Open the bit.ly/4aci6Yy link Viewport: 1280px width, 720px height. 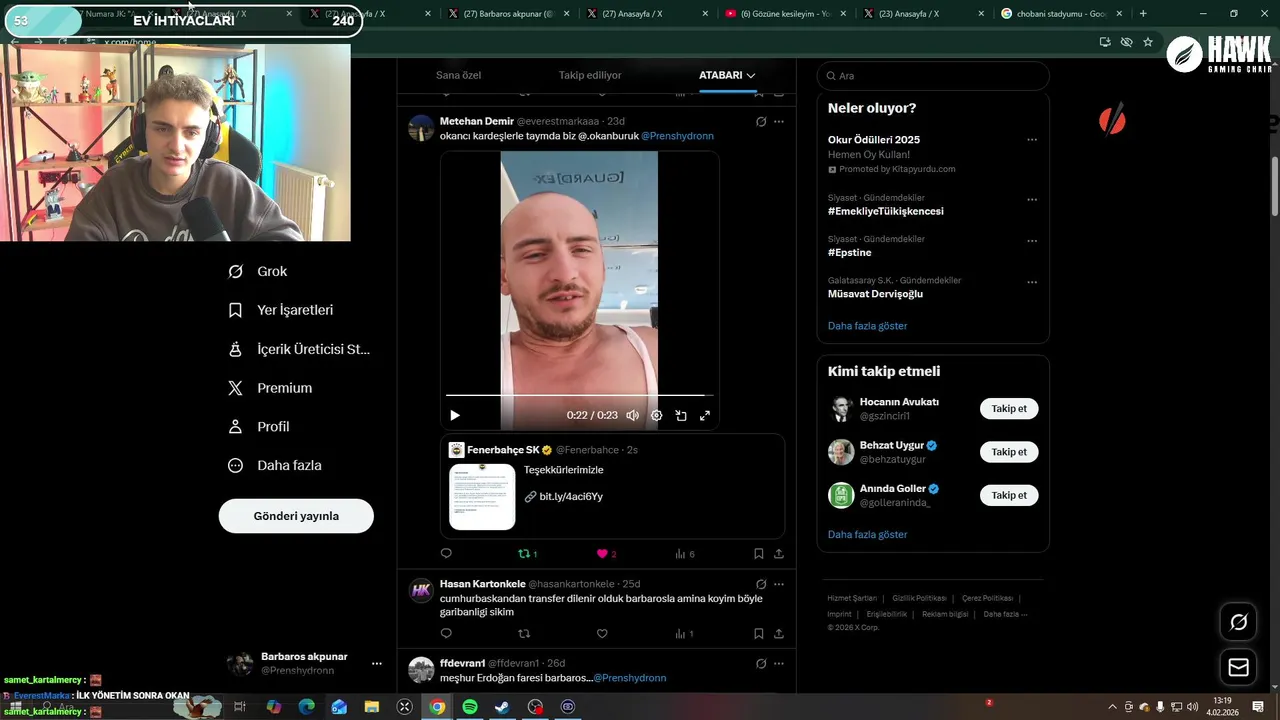[570, 496]
